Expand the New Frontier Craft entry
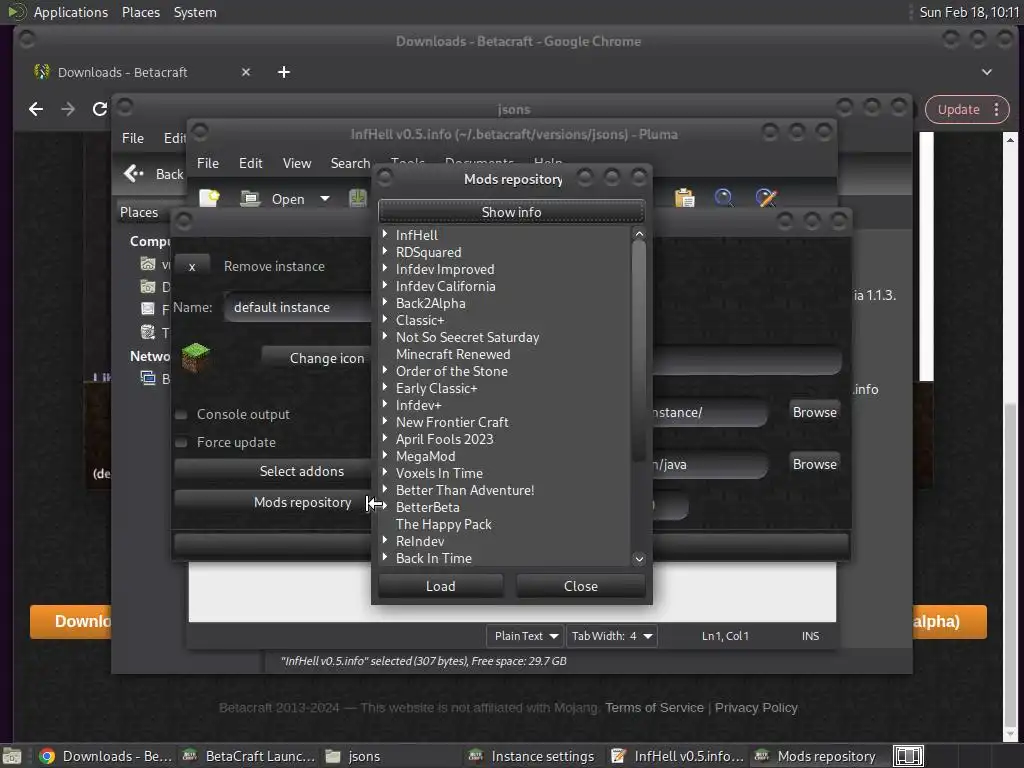This screenshot has width=1024, height=768. 385,421
